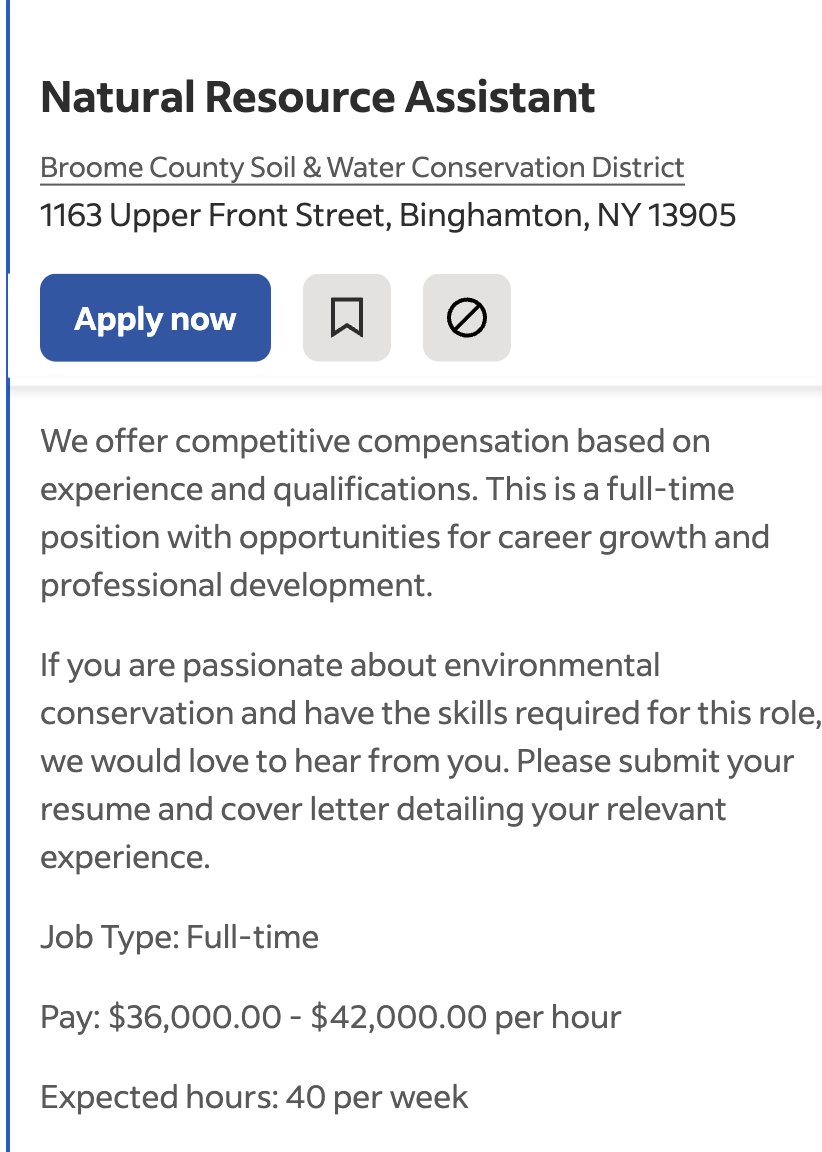Click the Job Type: Full-time line
The height and width of the screenshot is (1152, 822).
[x=179, y=937]
